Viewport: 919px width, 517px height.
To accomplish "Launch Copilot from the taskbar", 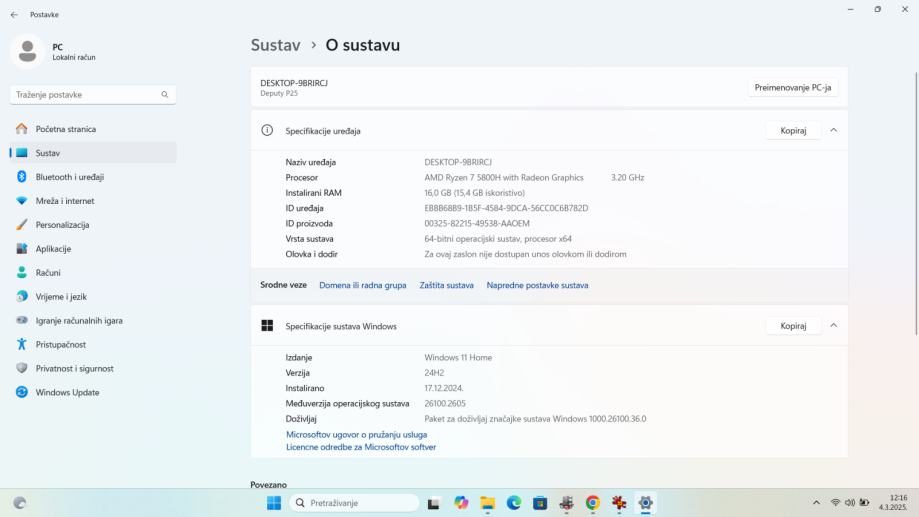I will pos(461,503).
